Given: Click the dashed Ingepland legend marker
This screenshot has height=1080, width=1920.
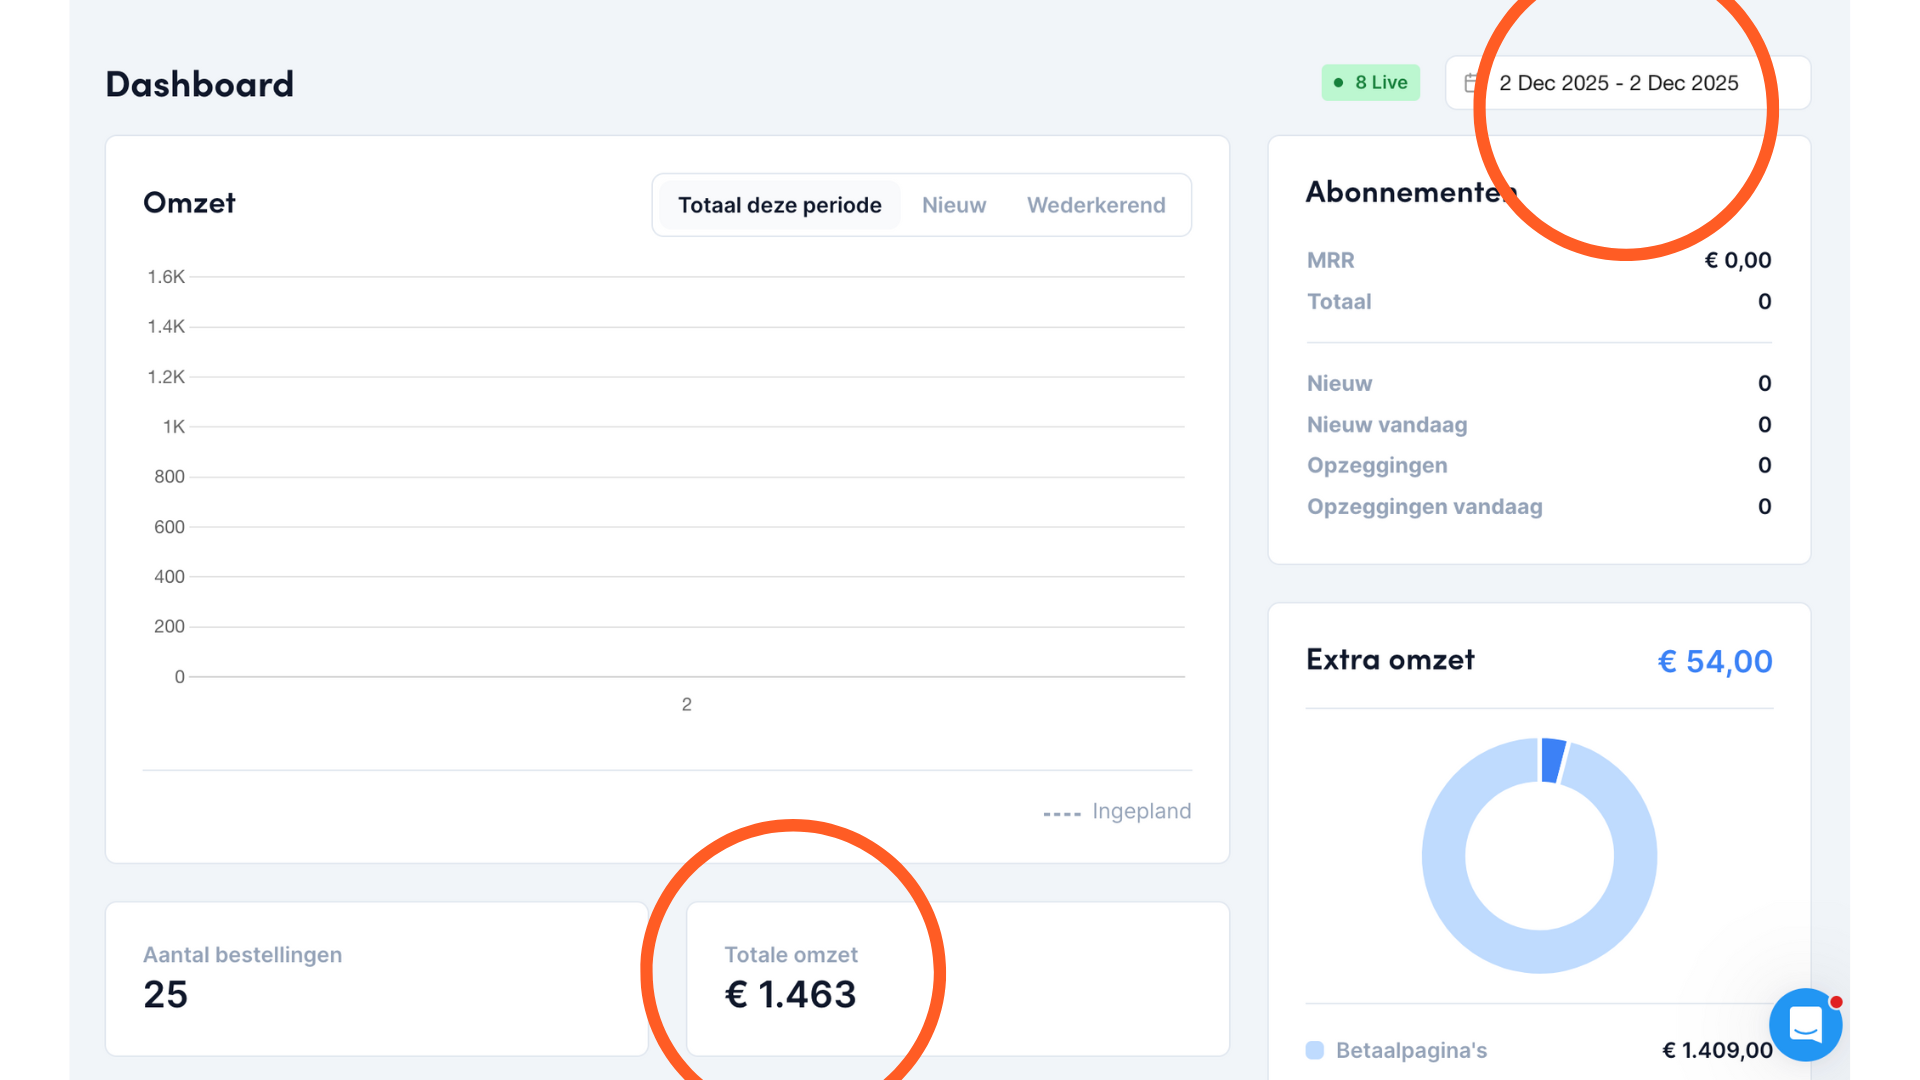Looking at the screenshot, I should pyautogui.click(x=1061, y=813).
